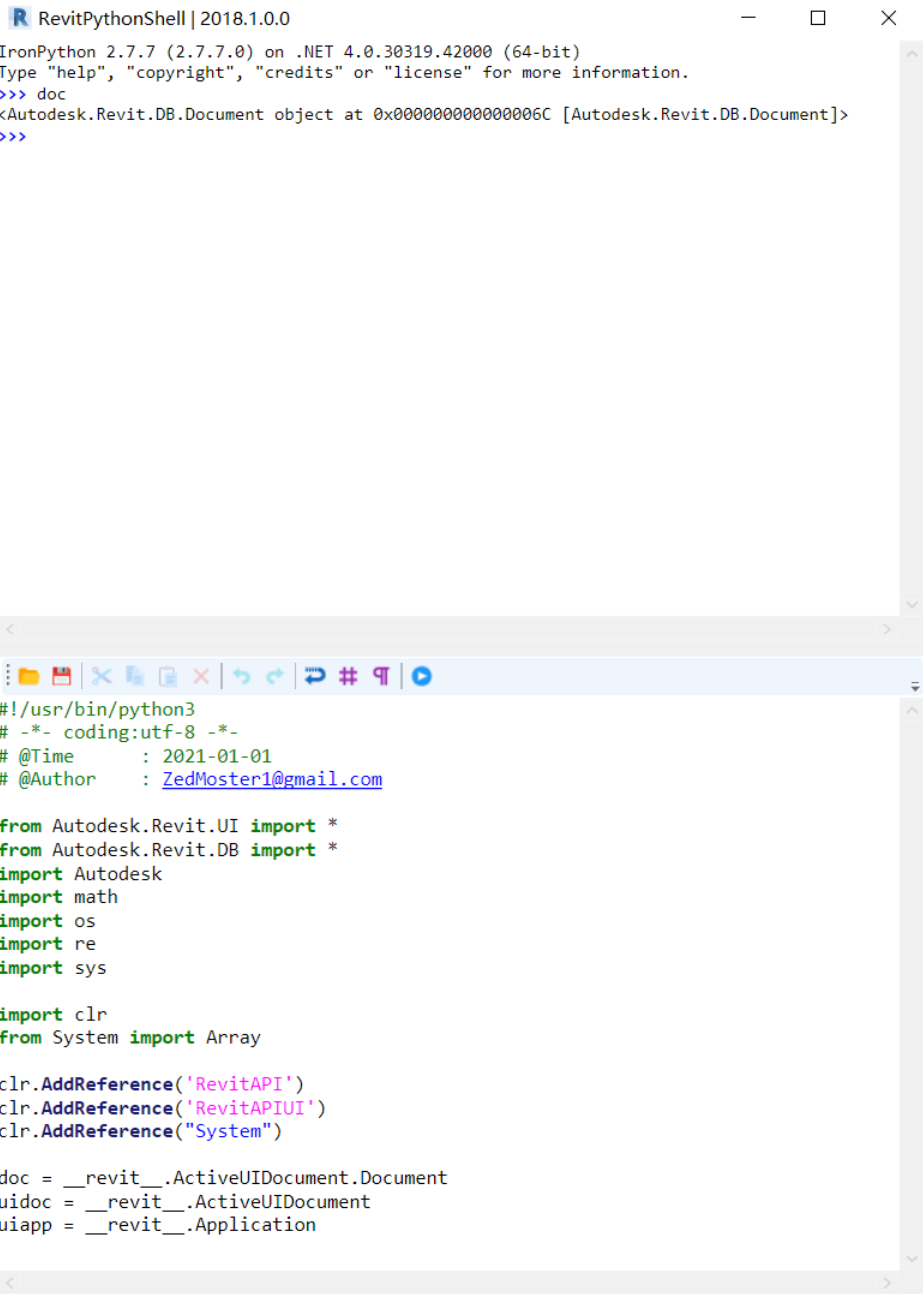Screen dimensions: 923x1294
Task: Open a script file from the toolbar
Action: coord(29,676)
